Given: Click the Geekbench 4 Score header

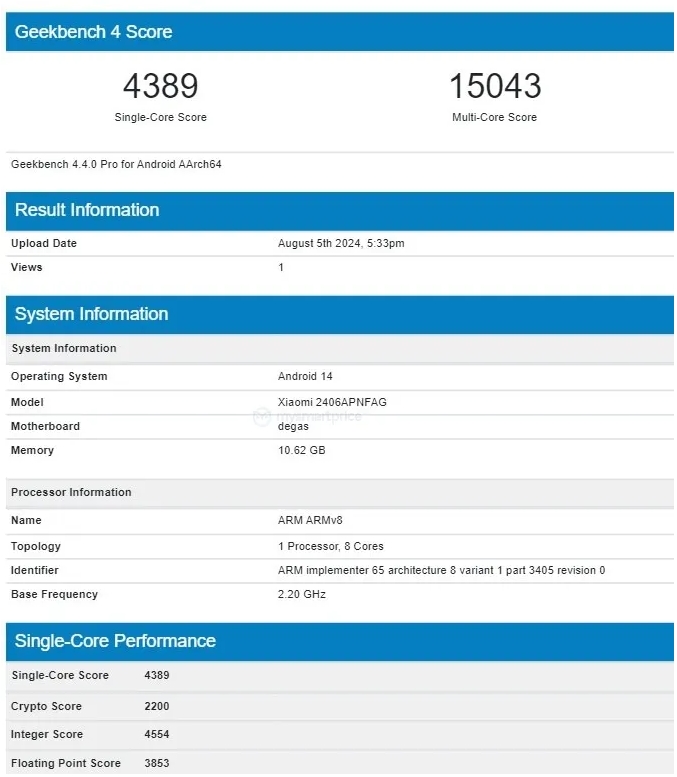Looking at the screenshot, I should tap(93, 32).
